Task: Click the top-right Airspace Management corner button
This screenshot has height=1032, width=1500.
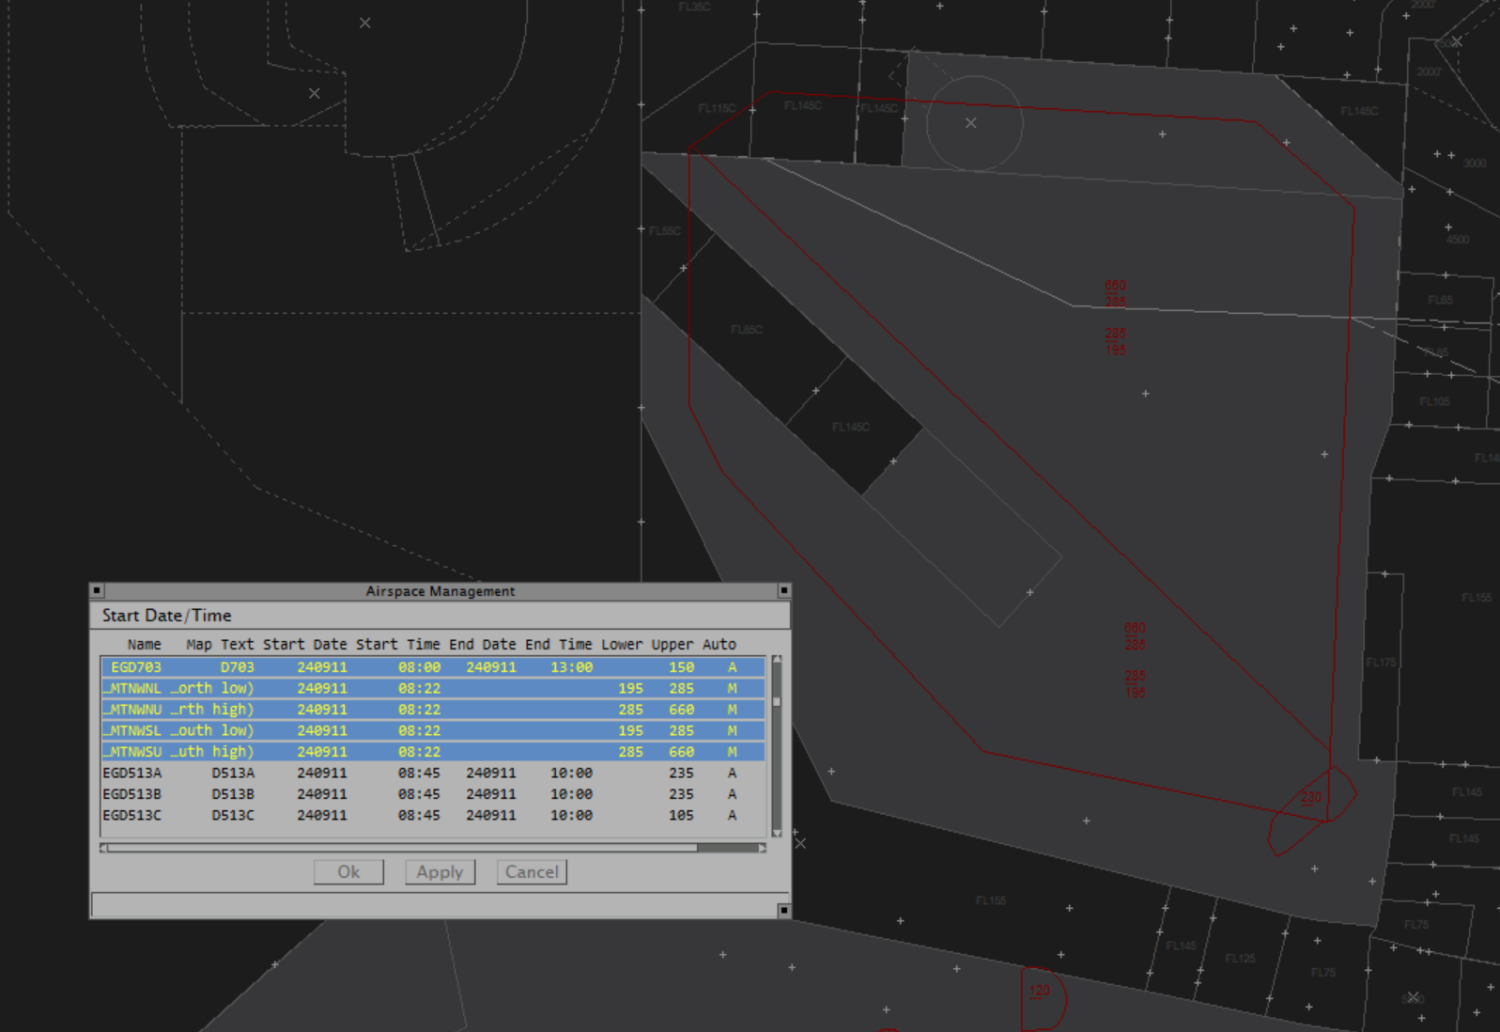Action: 784,591
